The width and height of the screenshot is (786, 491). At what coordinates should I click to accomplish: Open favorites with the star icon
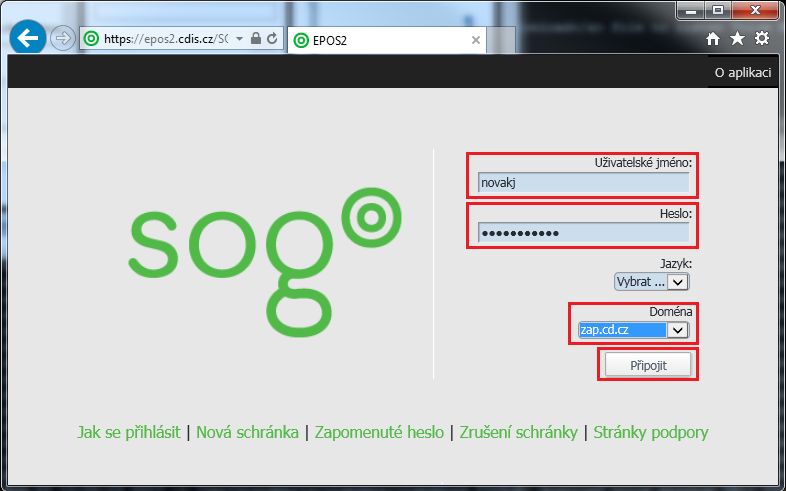click(x=737, y=39)
